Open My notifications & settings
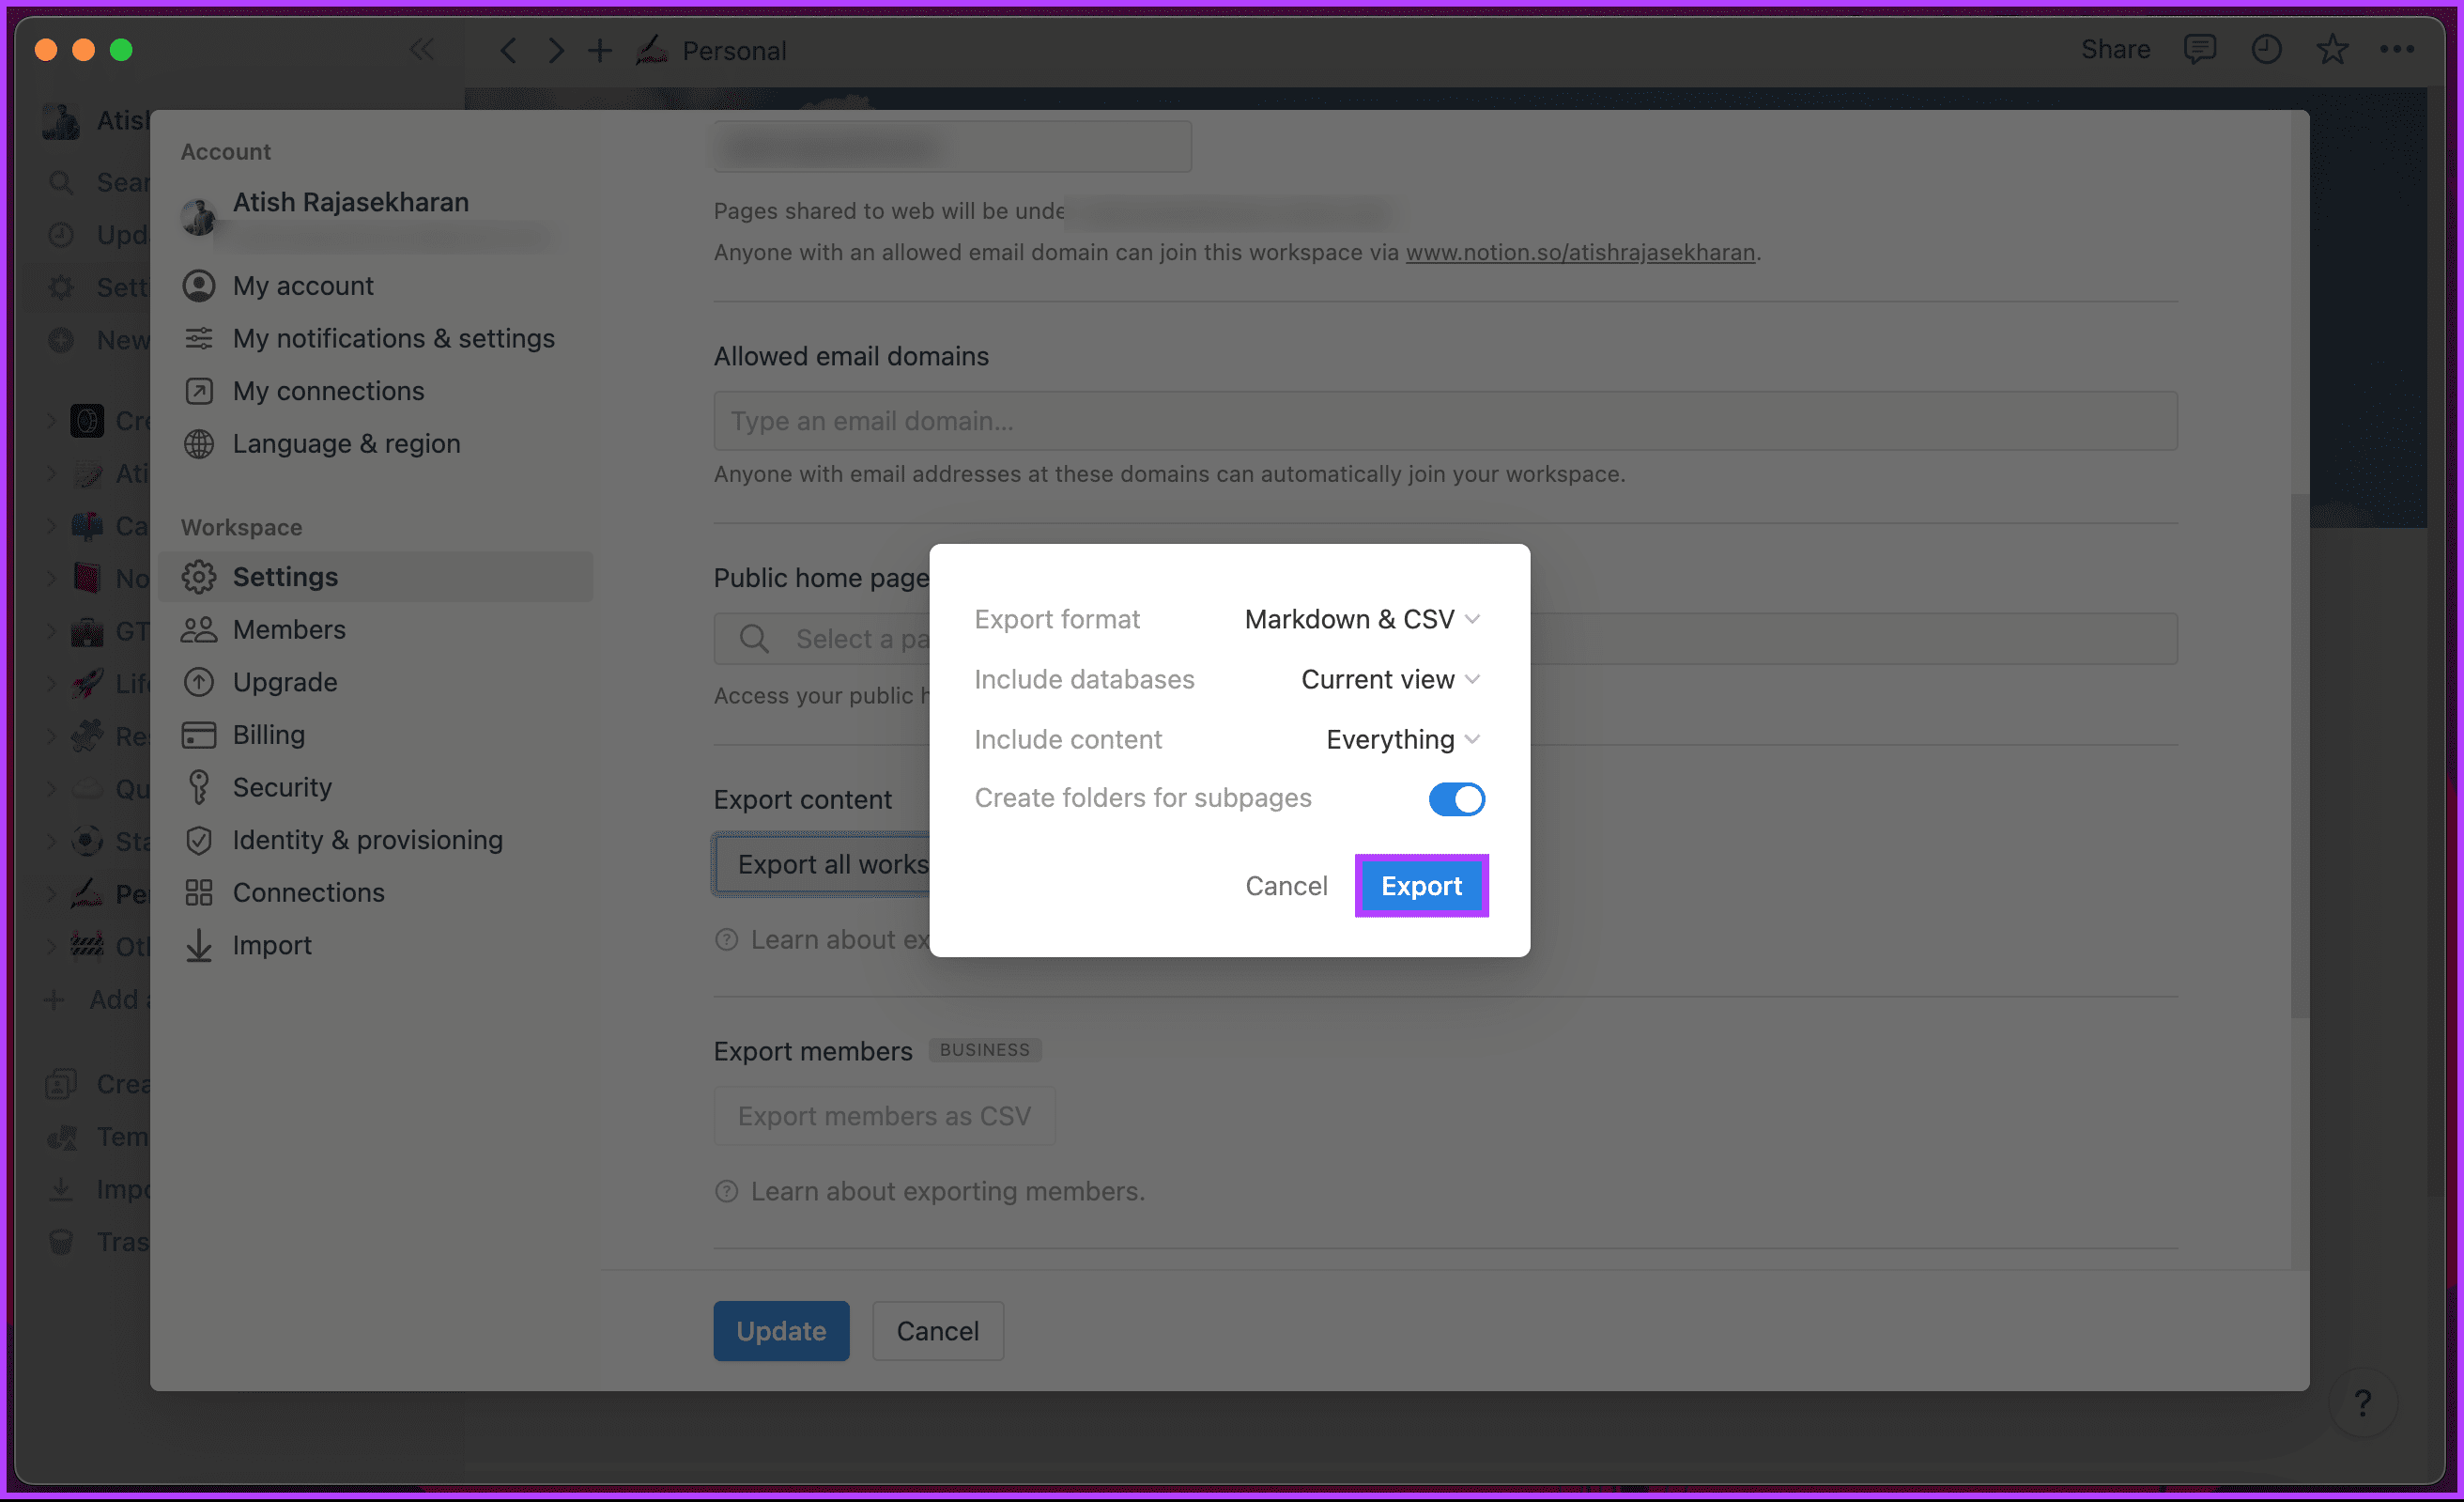The width and height of the screenshot is (2464, 1502). tap(376, 338)
